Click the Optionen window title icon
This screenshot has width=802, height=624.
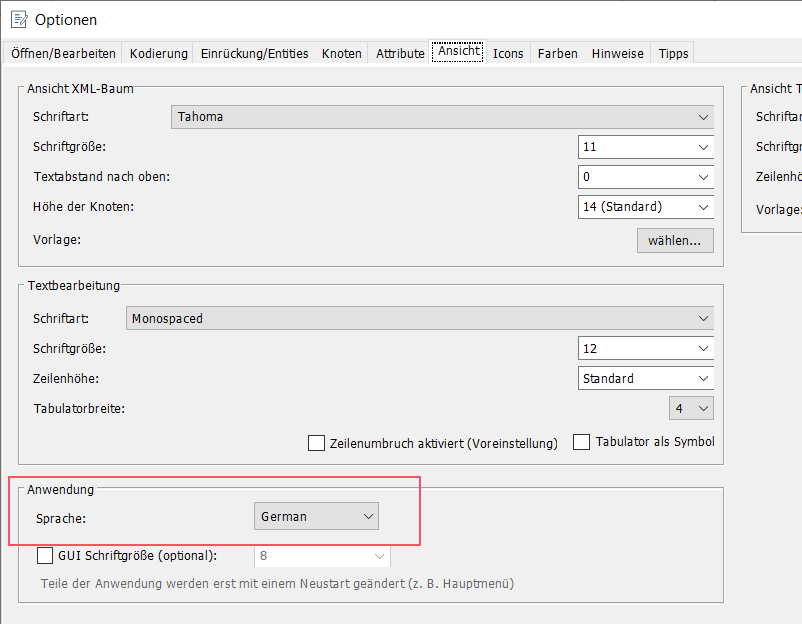(18, 19)
